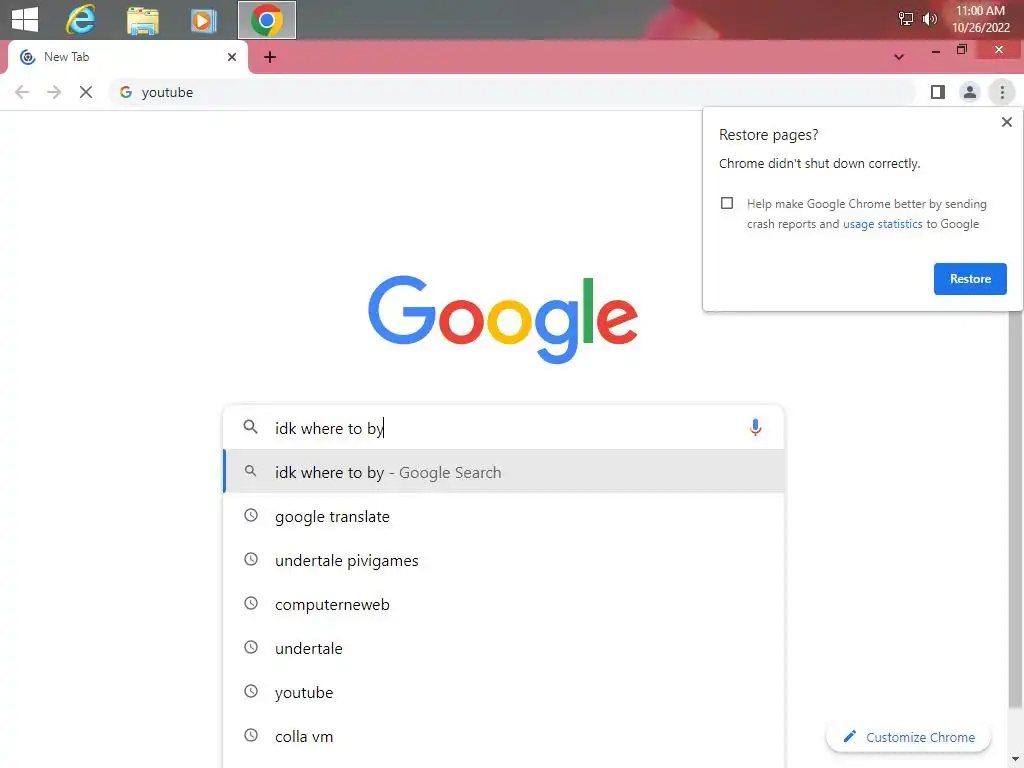Check the crash reports checkbox

727,203
